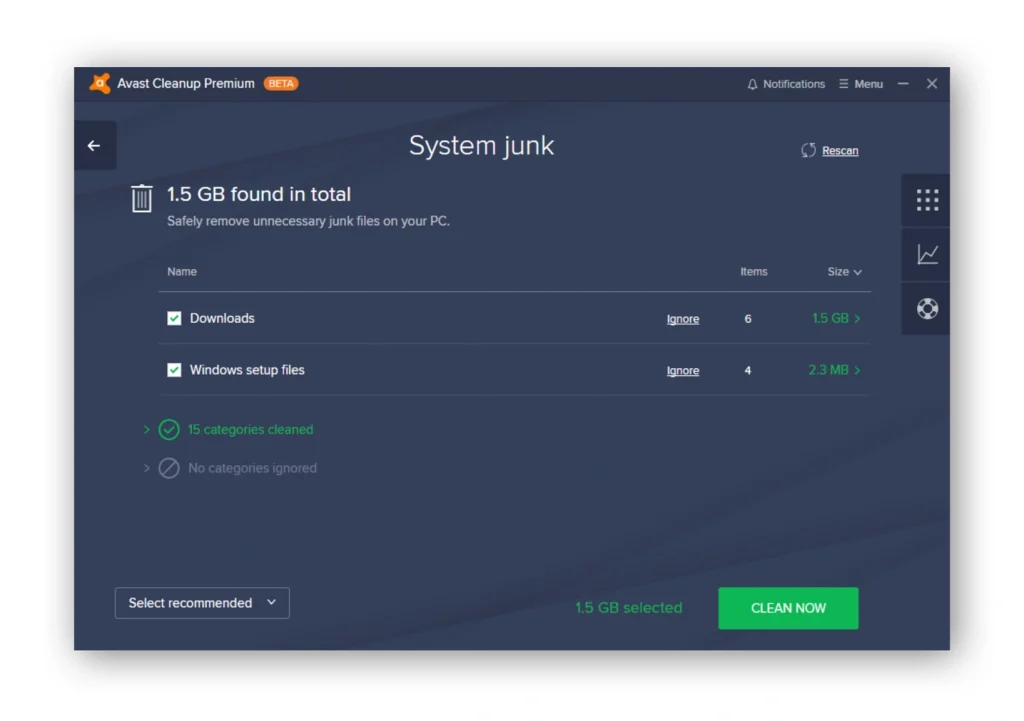Click Ignore link for Windows setup files

pyautogui.click(x=683, y=371)
